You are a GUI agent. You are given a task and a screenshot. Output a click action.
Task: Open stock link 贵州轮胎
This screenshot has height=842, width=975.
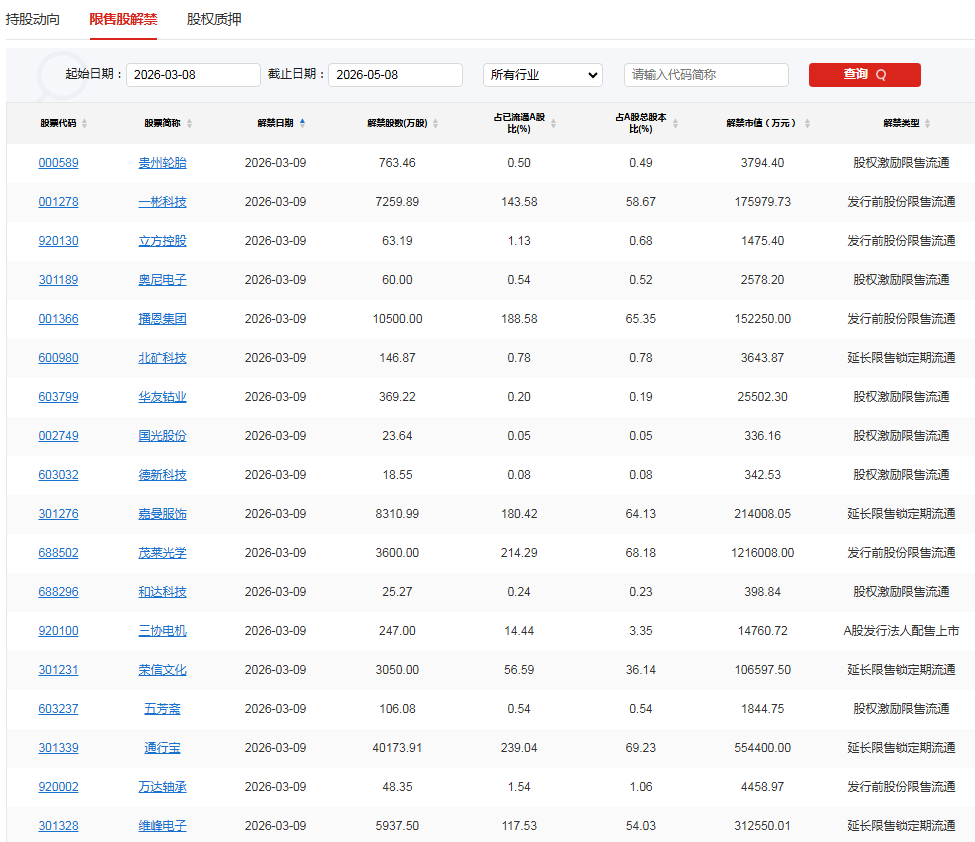pyautogui.click(x=162, y=163)
